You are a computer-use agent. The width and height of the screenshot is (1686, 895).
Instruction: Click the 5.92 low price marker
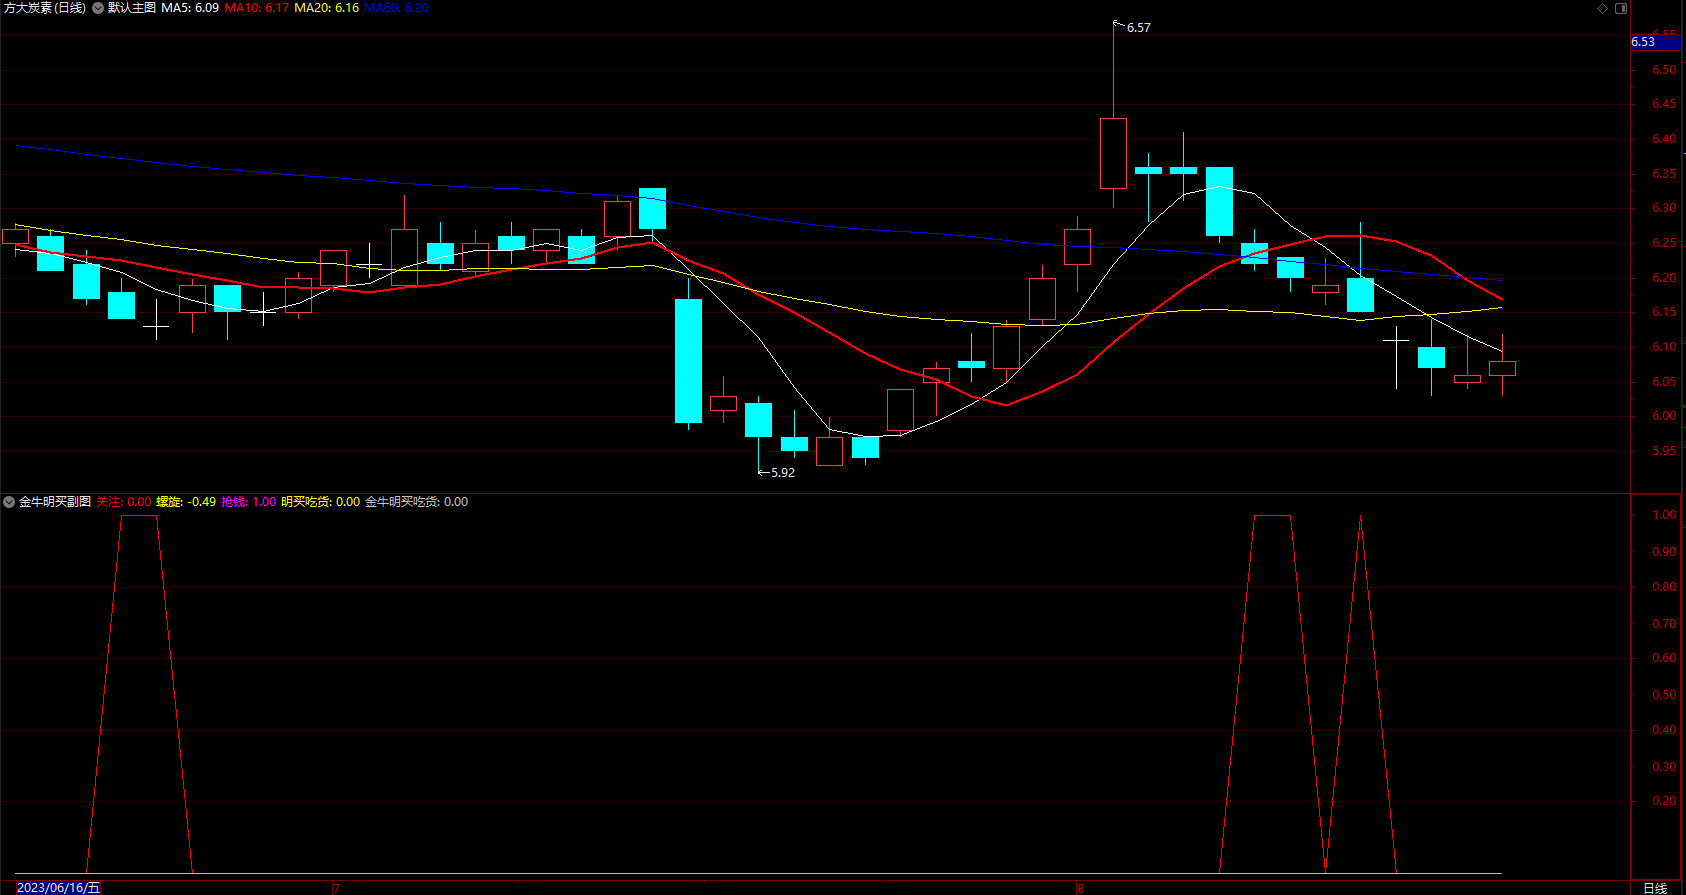pyautogui.click(x=782, y=473)
